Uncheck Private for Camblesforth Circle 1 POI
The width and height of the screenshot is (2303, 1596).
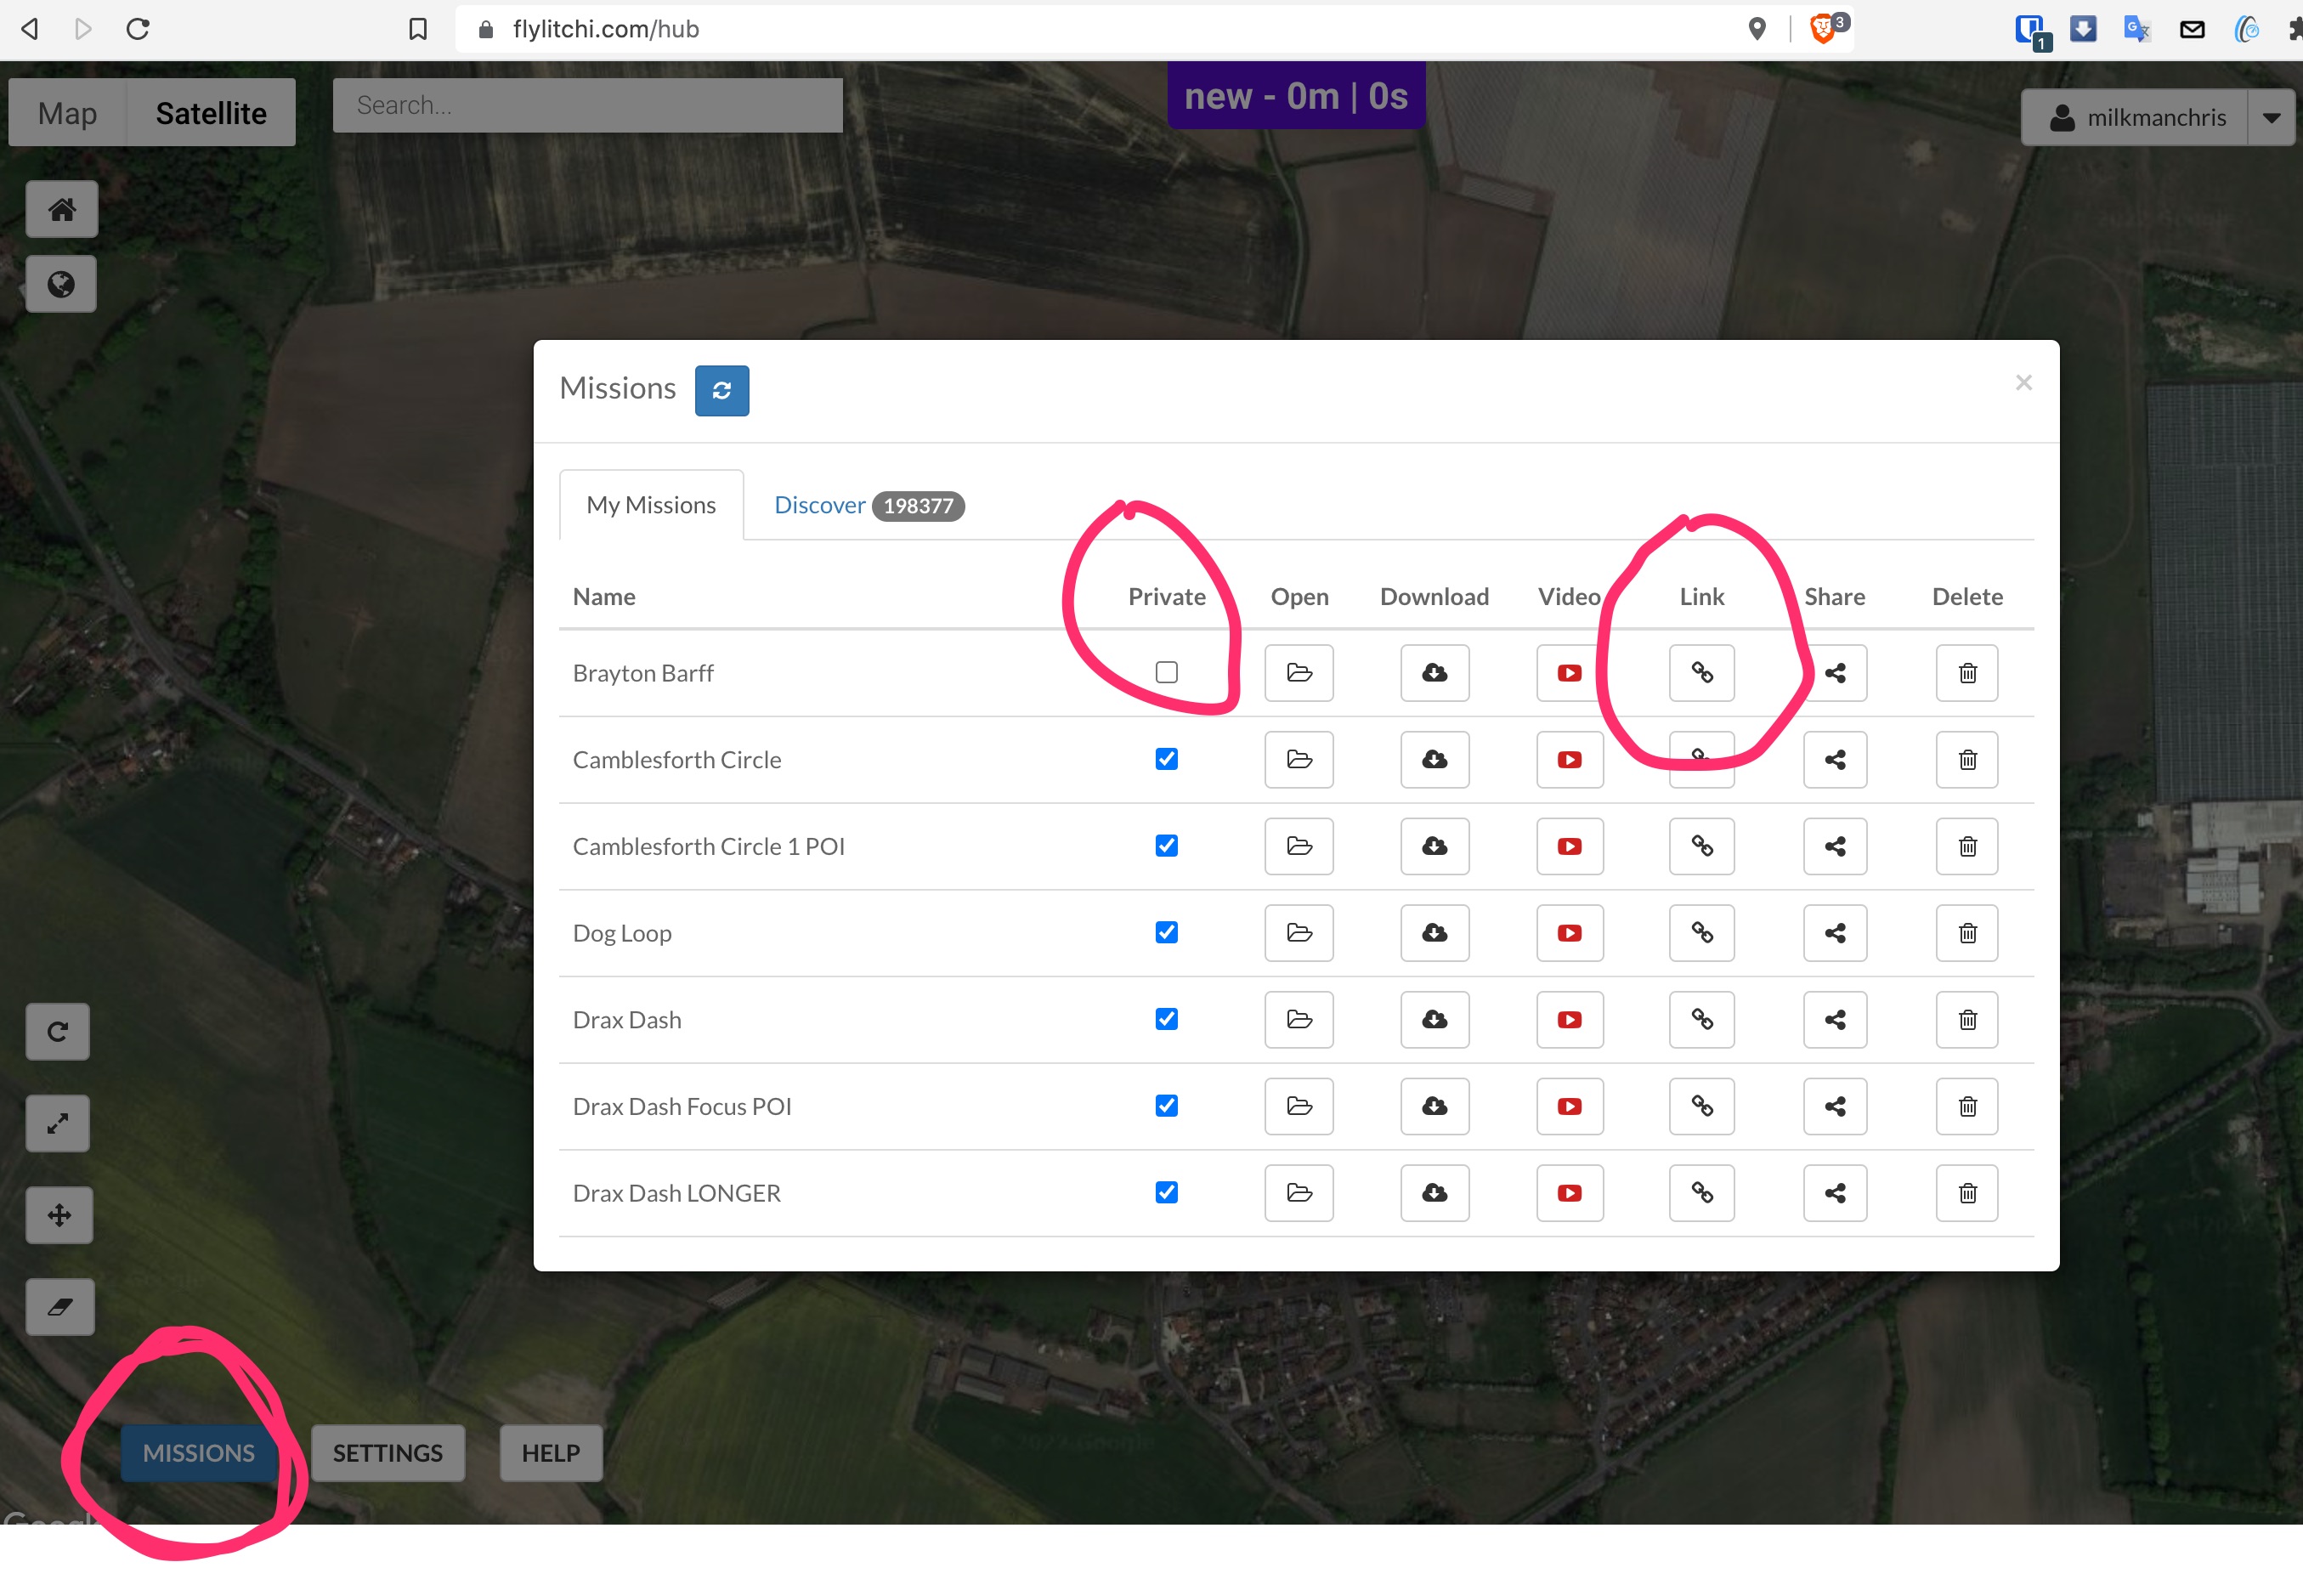pyautogui.click(x=1166, y=846)
